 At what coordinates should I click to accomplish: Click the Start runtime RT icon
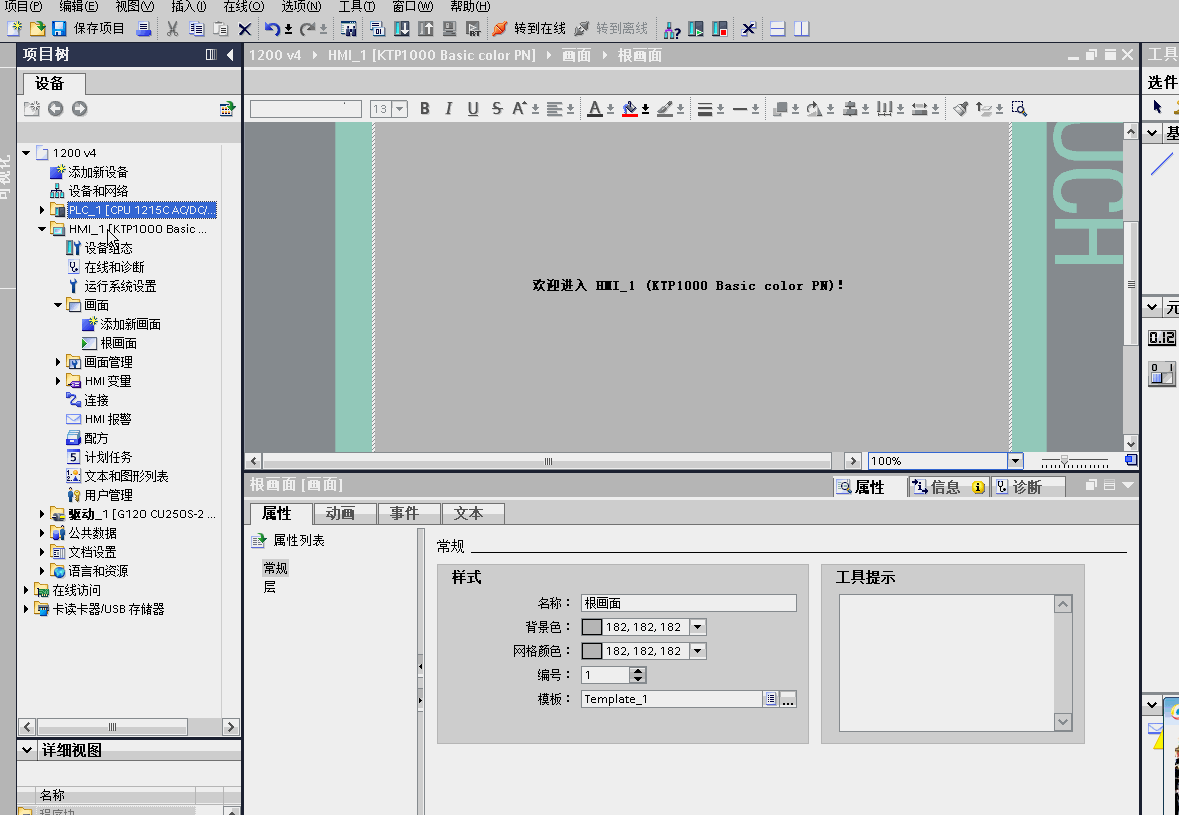click(x=473, y=29)
